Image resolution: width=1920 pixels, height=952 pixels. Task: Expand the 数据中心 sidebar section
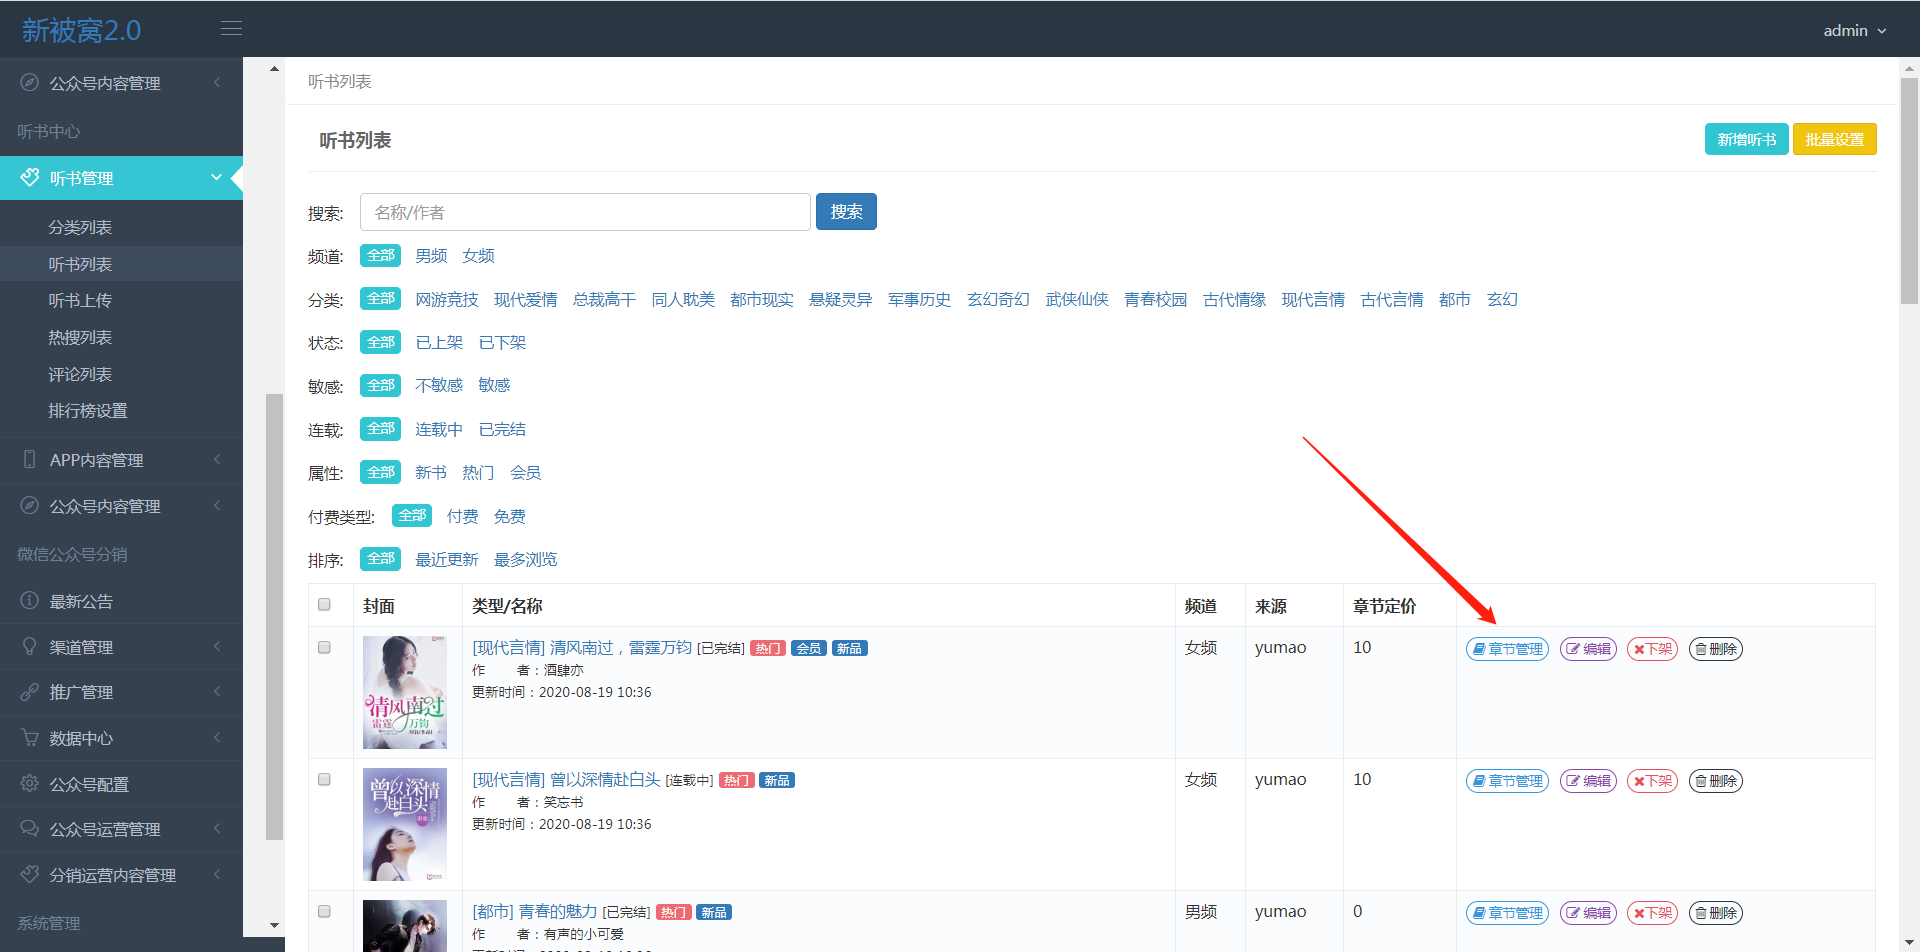(x=217, y=737)
